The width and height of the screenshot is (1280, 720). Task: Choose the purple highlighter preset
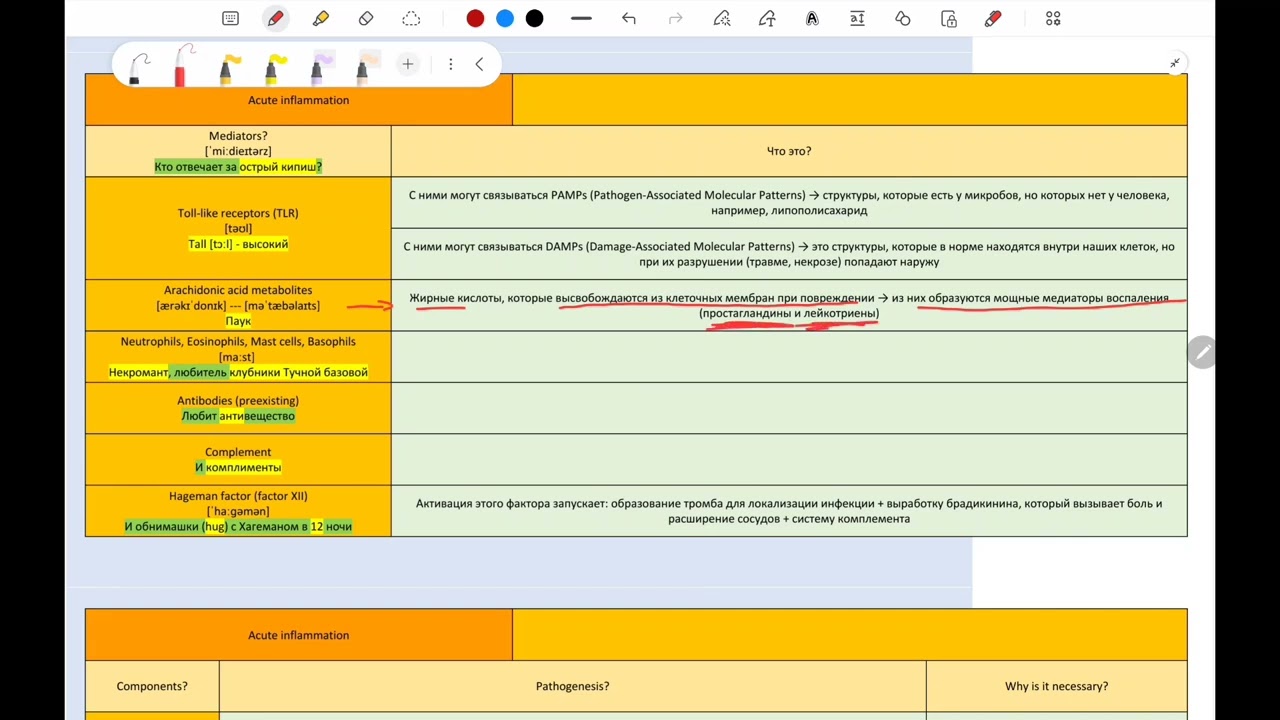[319, 67]
